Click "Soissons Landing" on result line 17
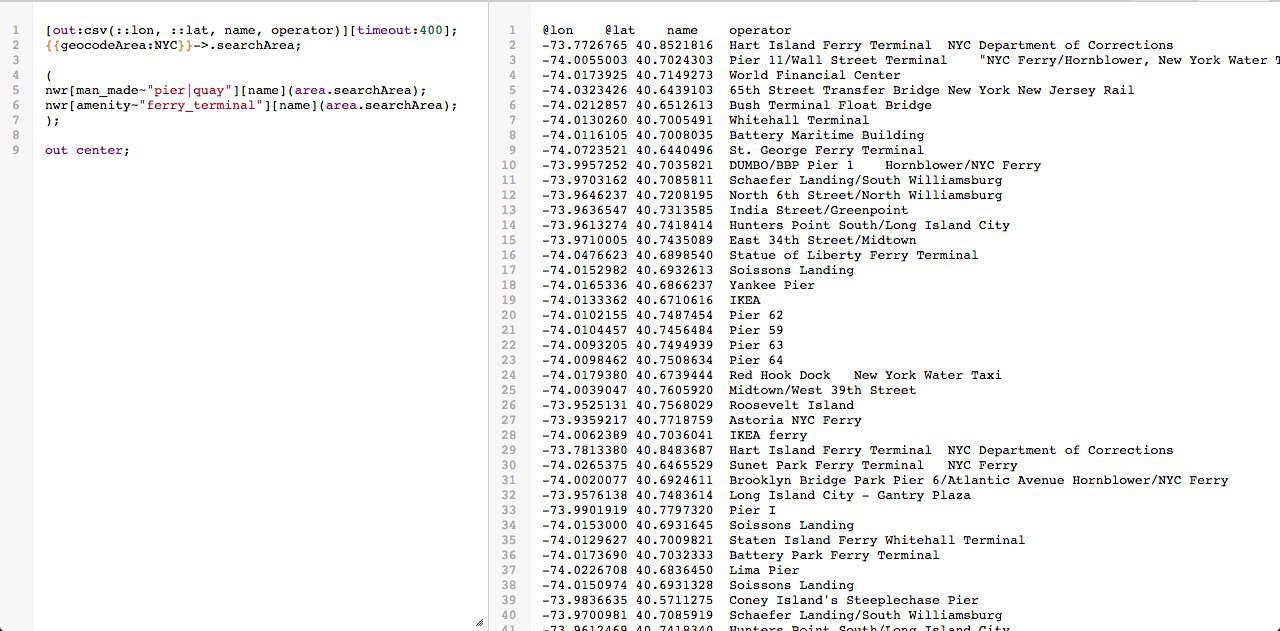 click(791, 270)
